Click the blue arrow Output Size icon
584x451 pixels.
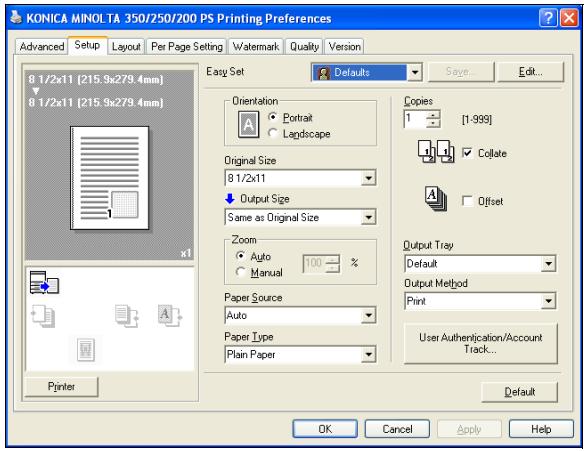[x=230, y=198]
